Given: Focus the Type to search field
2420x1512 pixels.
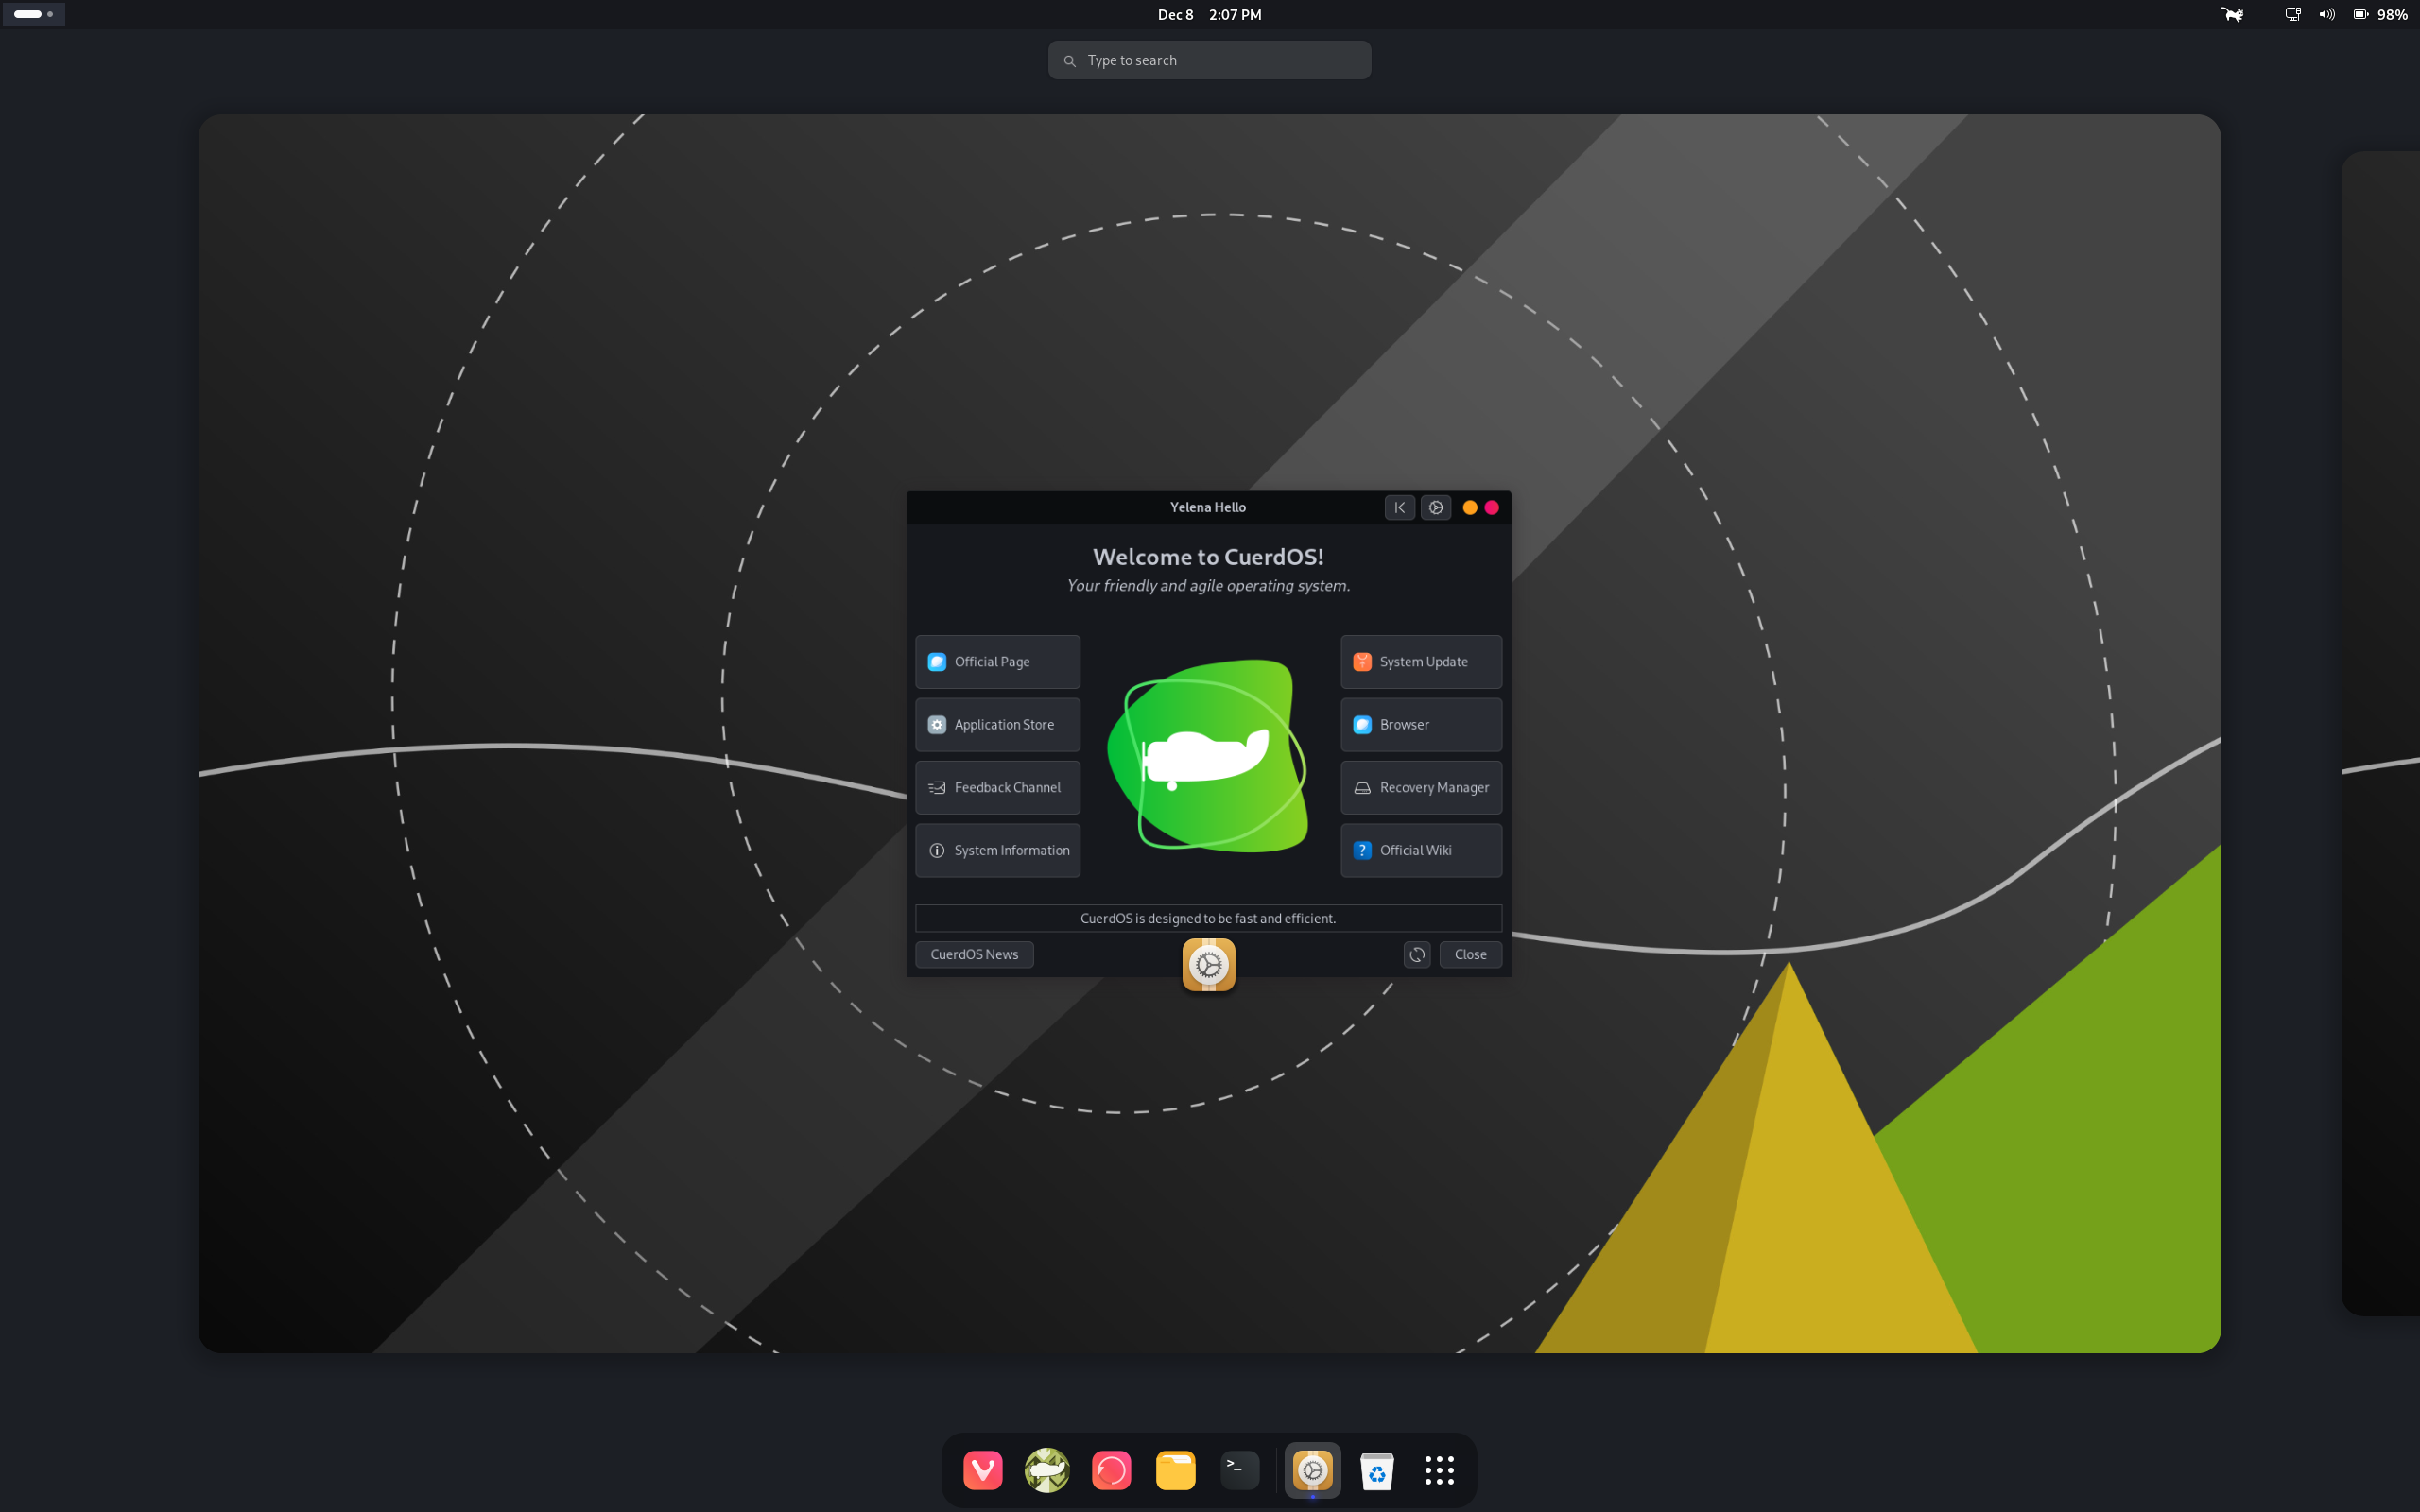Looking at the screenshot, I should 1209,60.
